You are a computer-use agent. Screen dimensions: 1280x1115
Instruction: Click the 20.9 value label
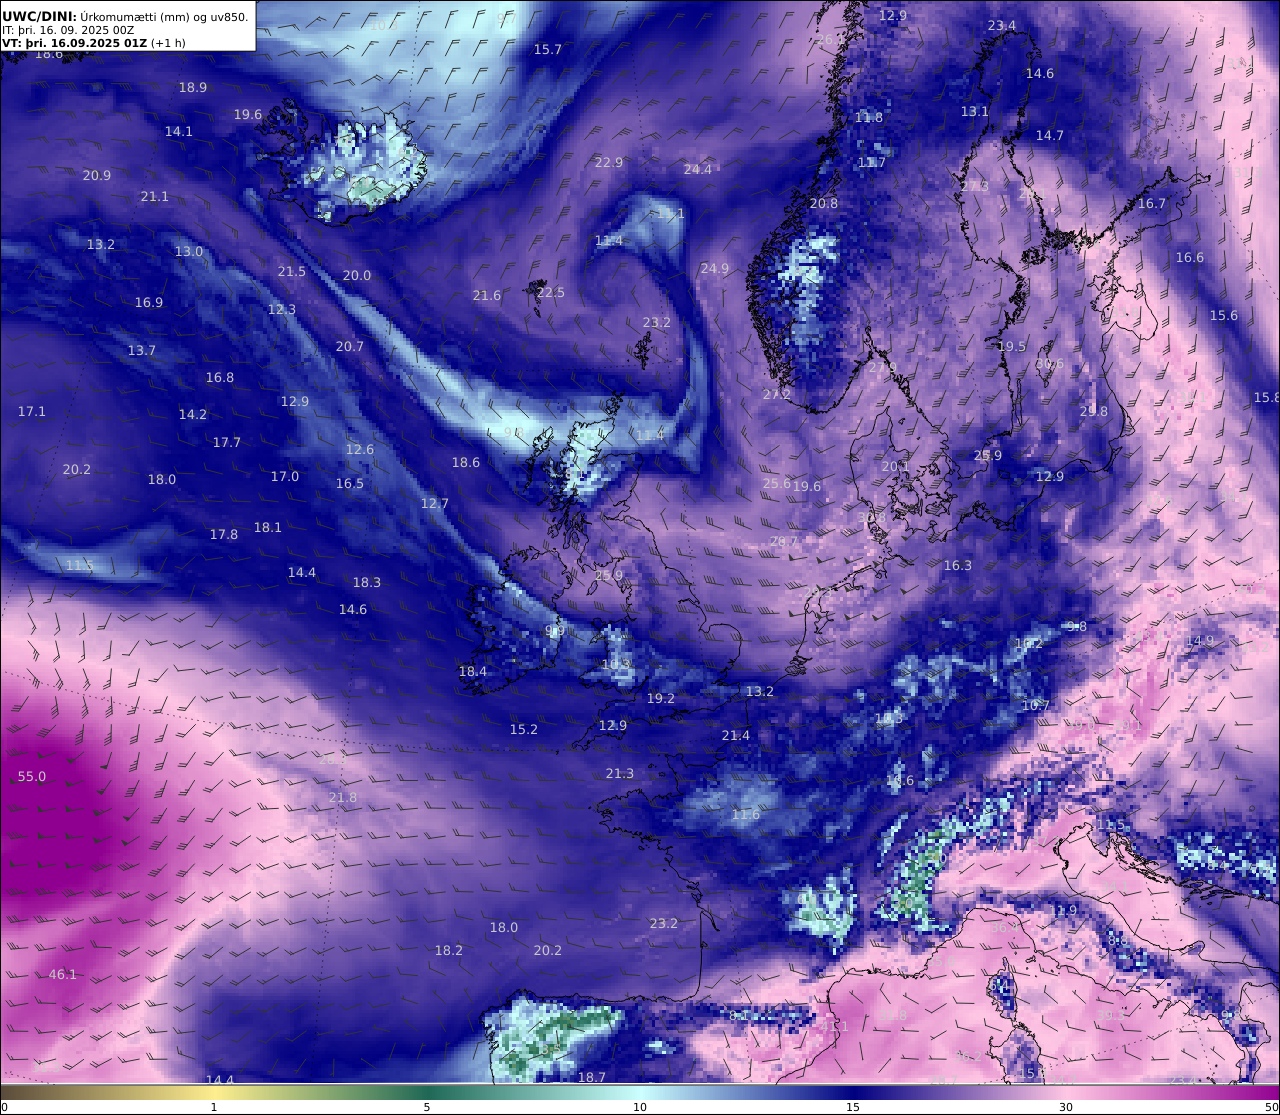97,175
